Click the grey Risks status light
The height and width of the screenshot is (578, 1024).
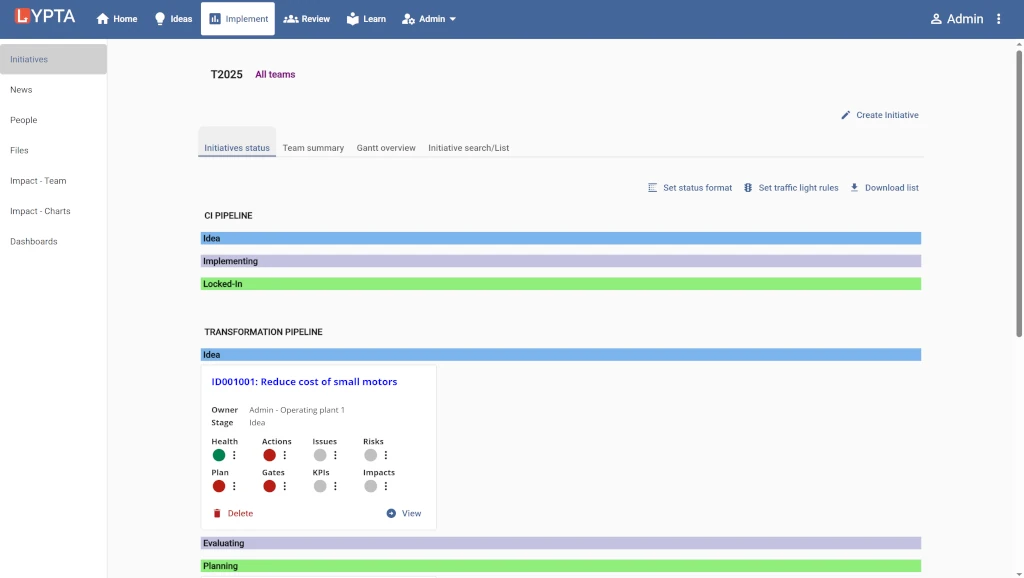point(370,455)
